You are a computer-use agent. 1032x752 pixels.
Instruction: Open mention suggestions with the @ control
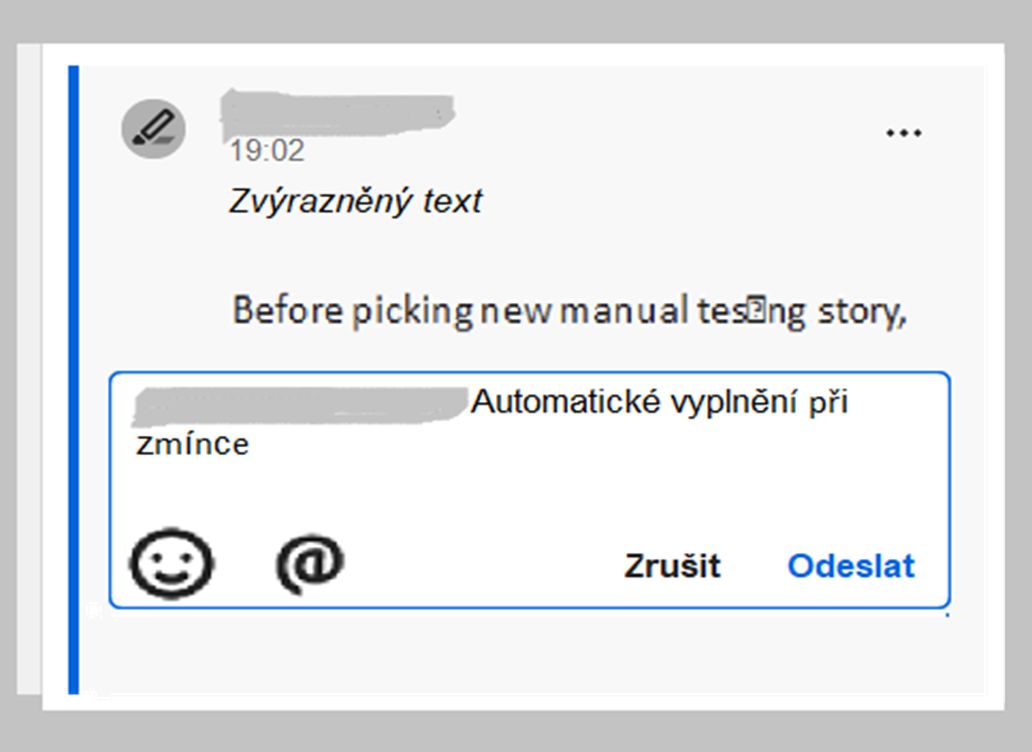click(x=310, y=561)
